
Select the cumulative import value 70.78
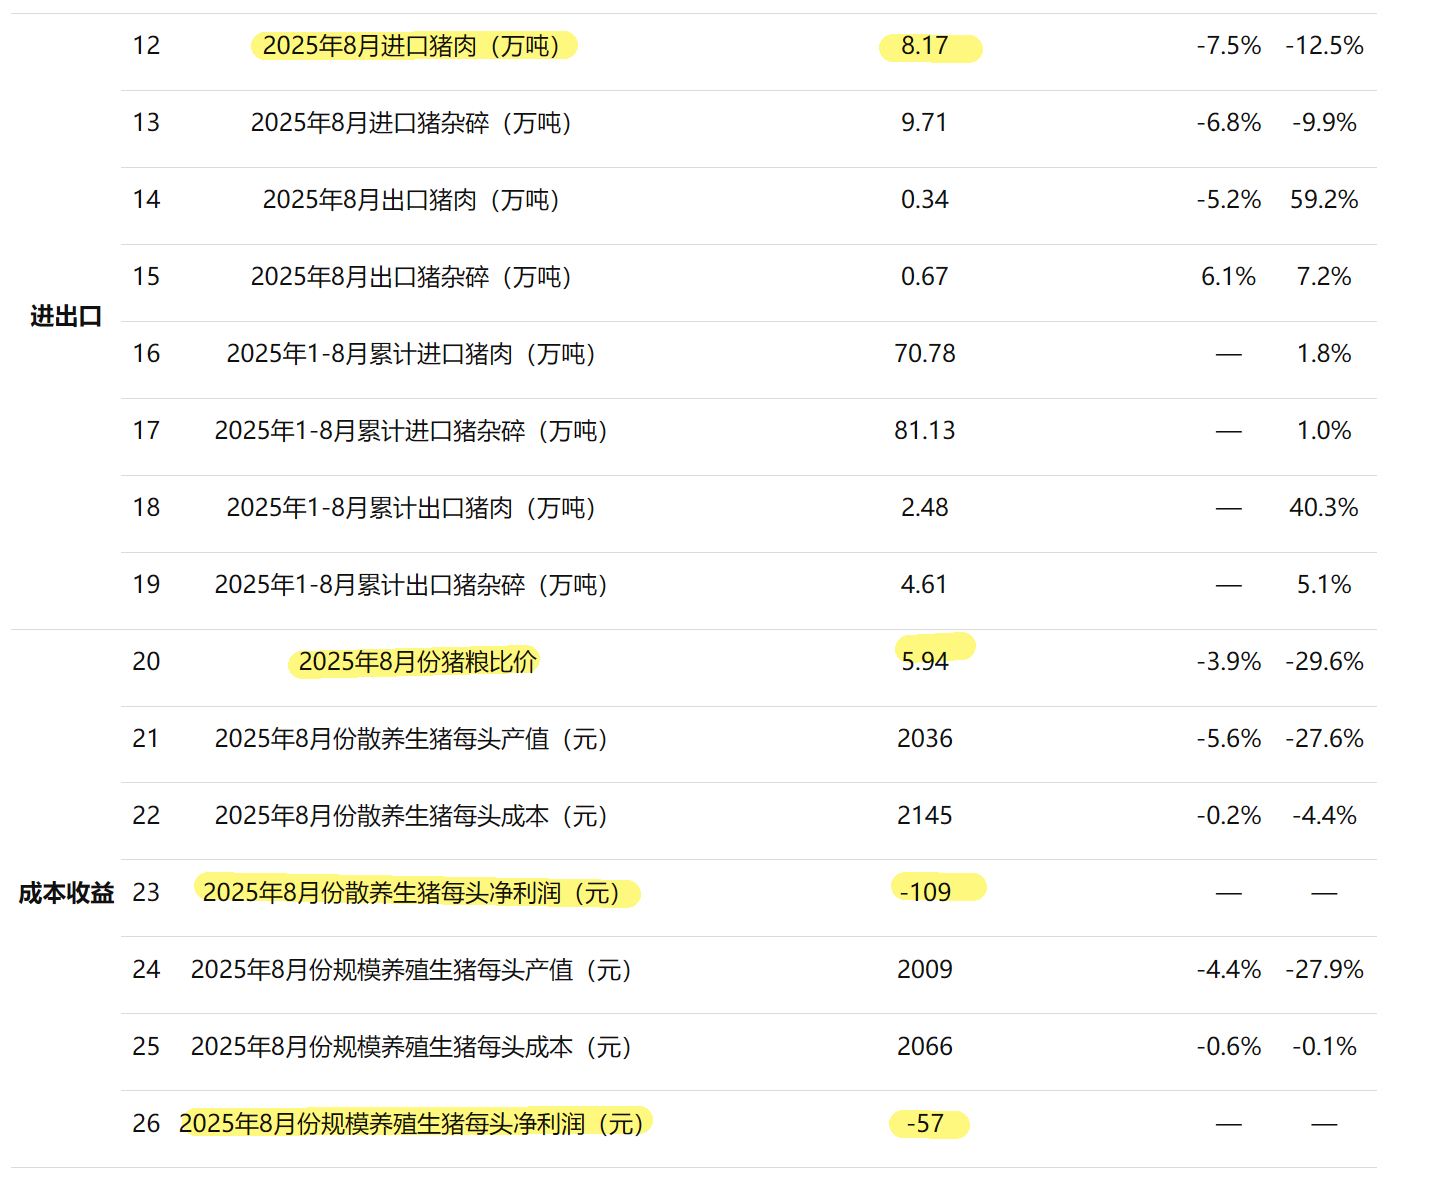924,354
